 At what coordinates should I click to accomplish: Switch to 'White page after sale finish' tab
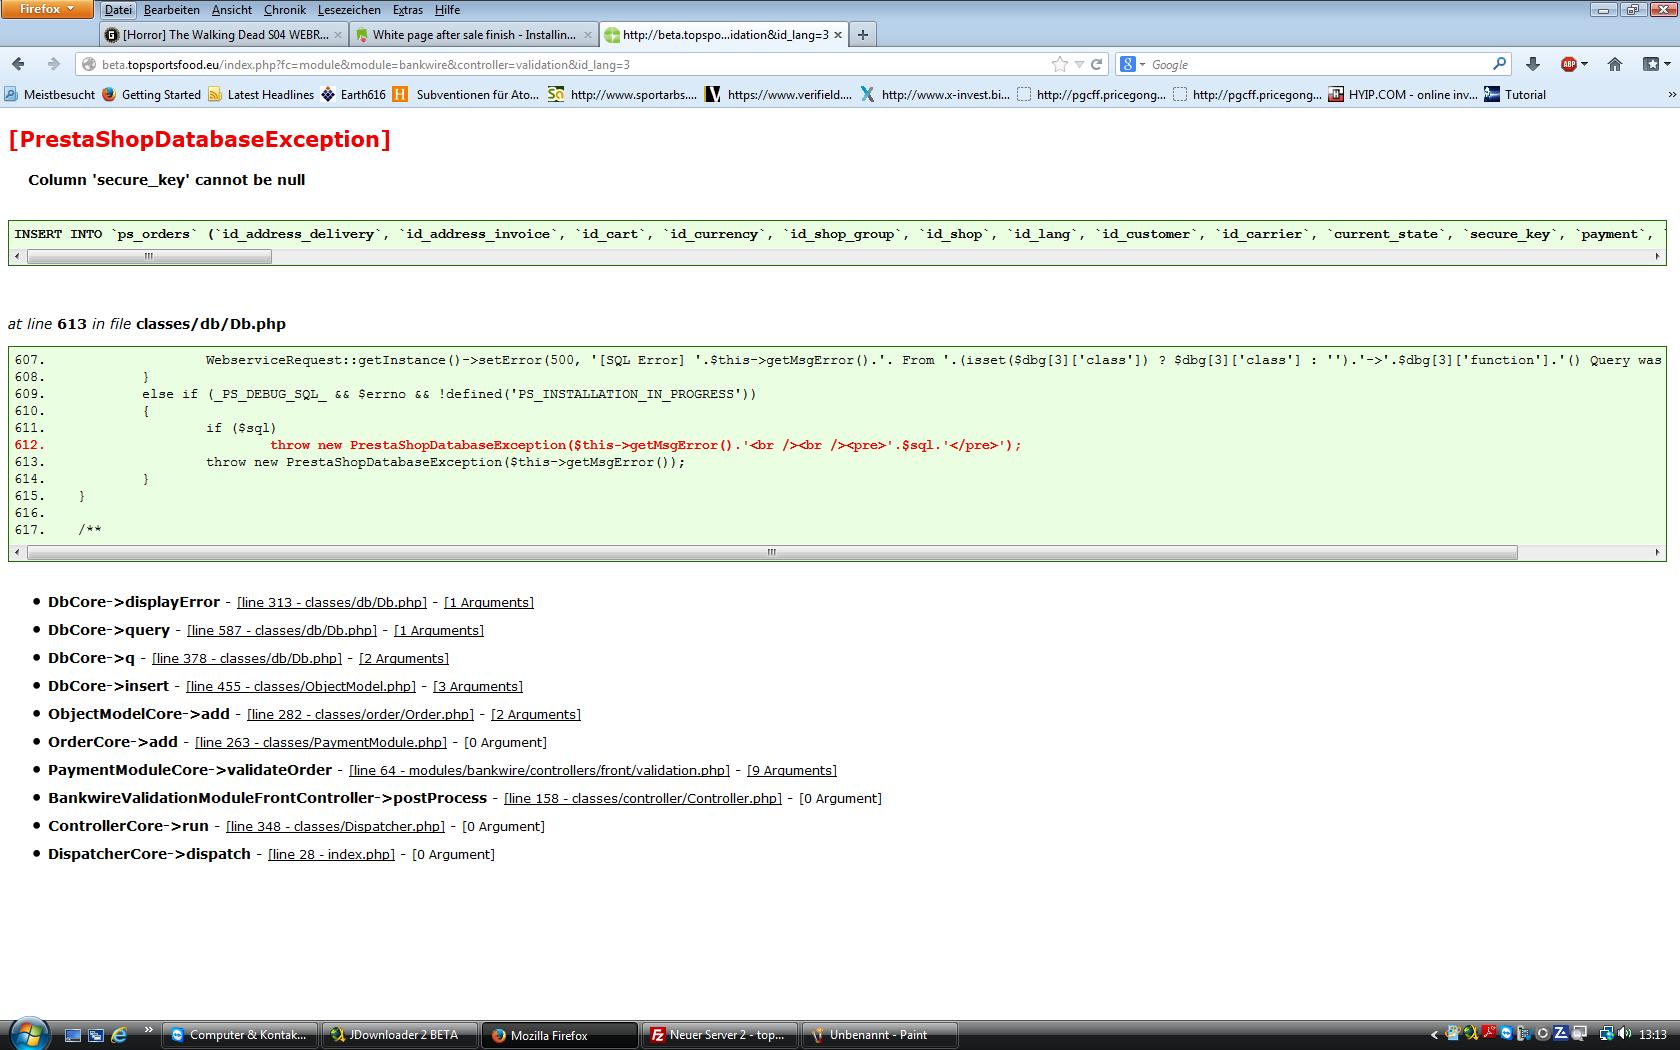click(x=473, y=35)
